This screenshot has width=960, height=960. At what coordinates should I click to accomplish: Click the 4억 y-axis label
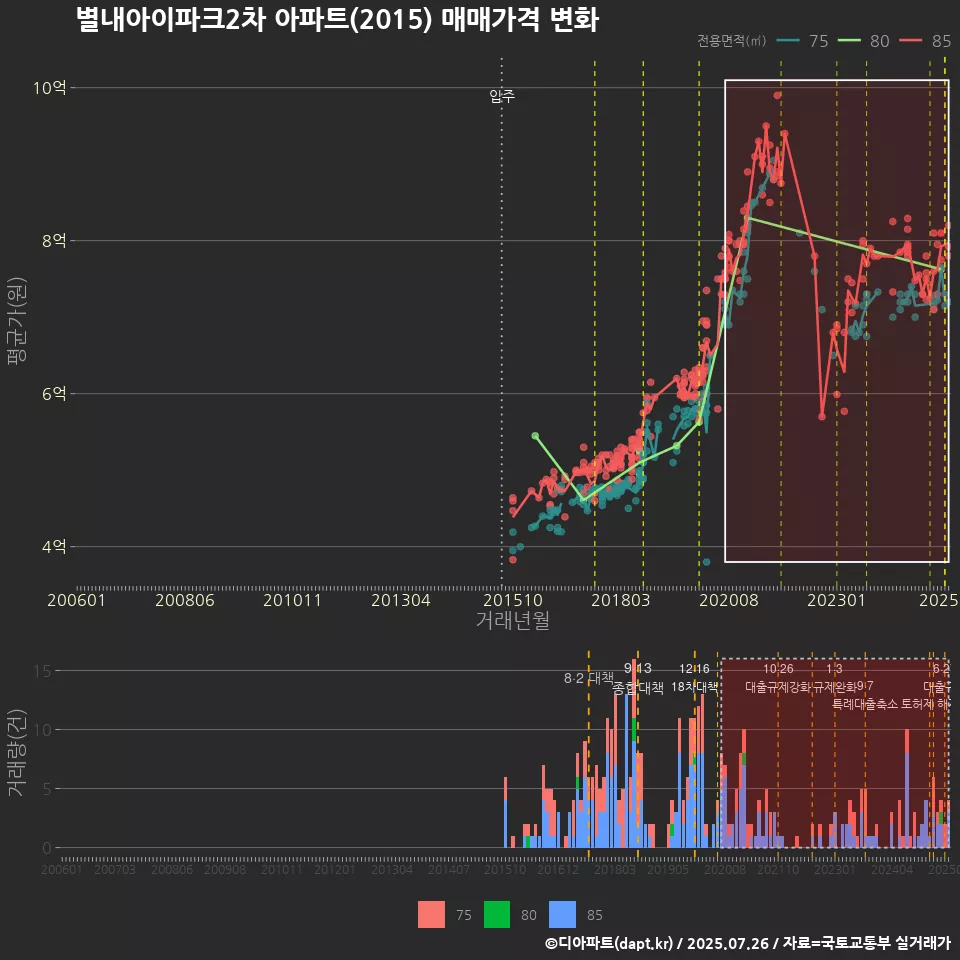(x=54, y=546)
